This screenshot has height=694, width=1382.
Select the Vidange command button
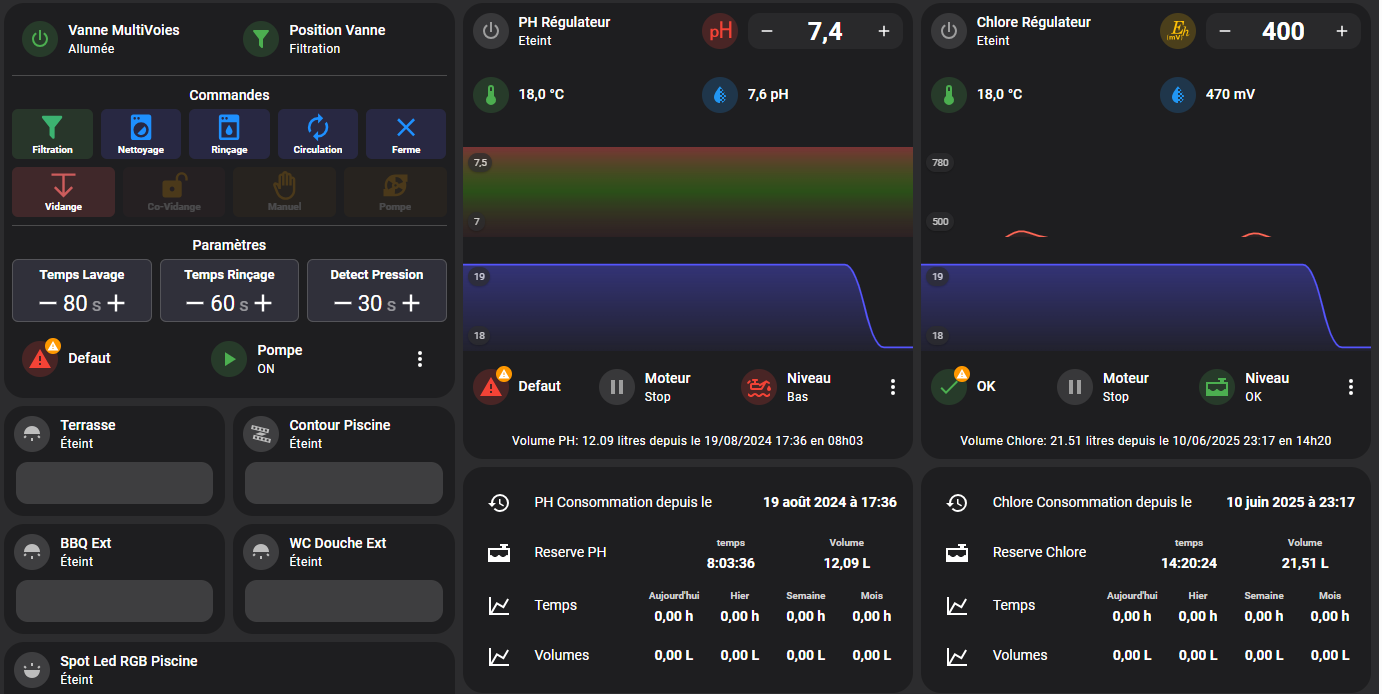click(x=63, y=192)
